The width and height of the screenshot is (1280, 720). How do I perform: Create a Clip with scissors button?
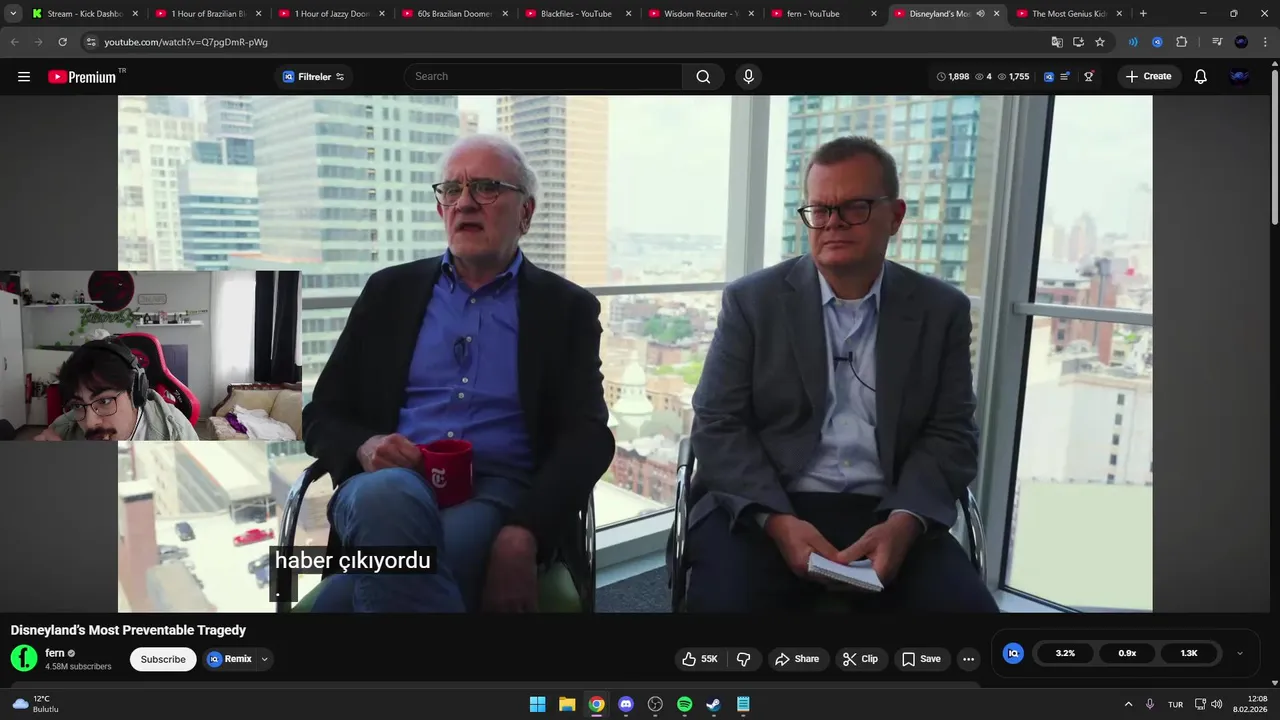coord(860,659)
